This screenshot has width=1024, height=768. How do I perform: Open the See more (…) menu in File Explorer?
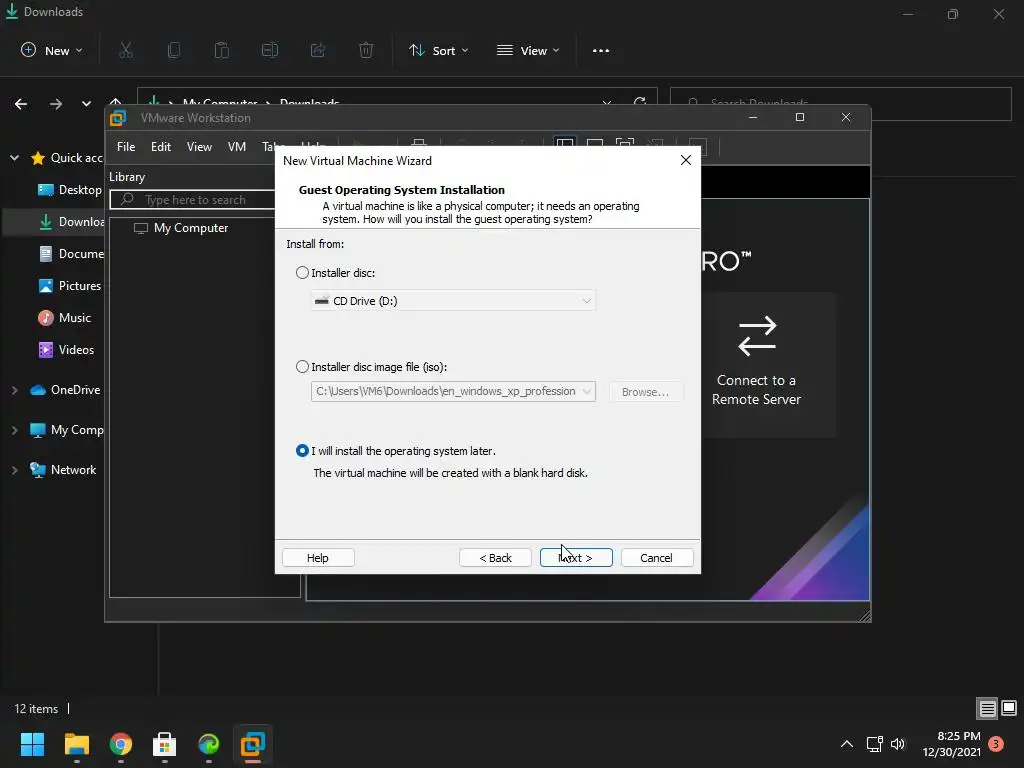[601, 50]
